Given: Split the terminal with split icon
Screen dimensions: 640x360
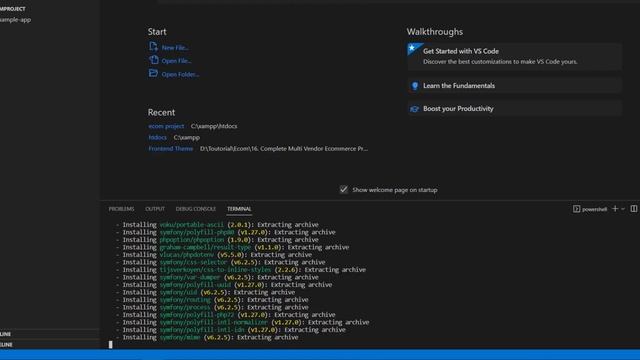Looking at the screenshot, I should pyautogui.click(x=633, y=209).
